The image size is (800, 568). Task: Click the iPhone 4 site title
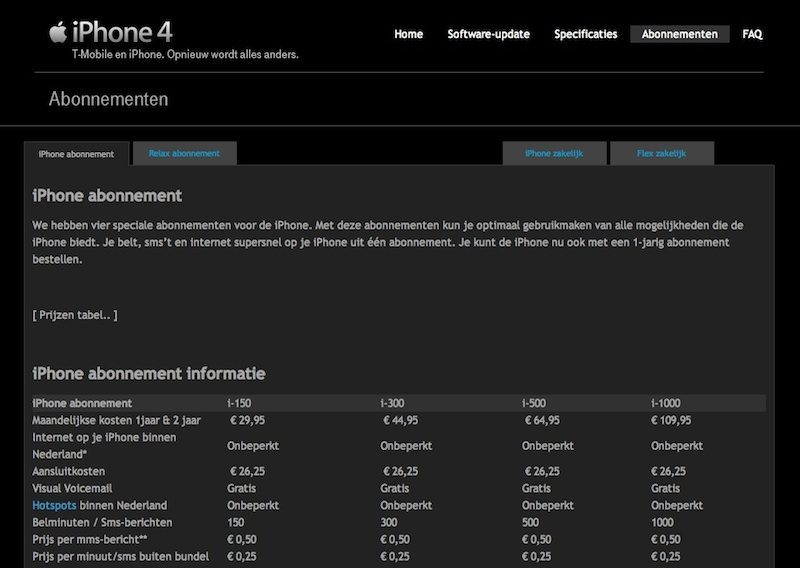(122, 32)
